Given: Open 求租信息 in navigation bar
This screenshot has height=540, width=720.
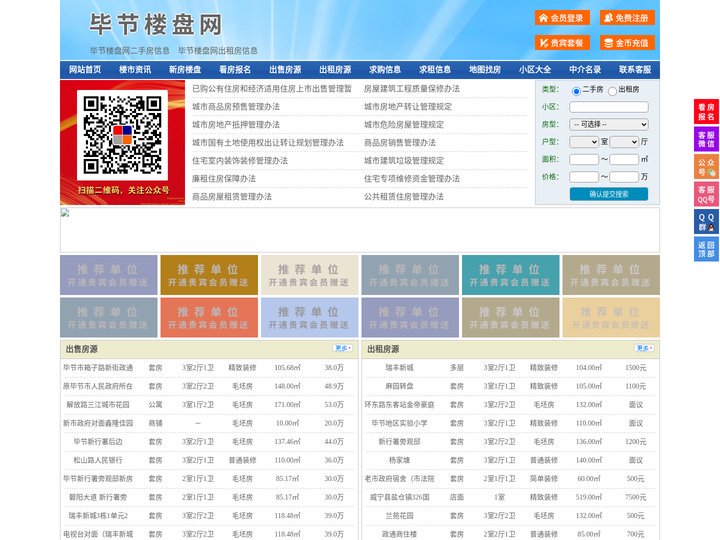Looking at the screenshot, I should 435,70.
